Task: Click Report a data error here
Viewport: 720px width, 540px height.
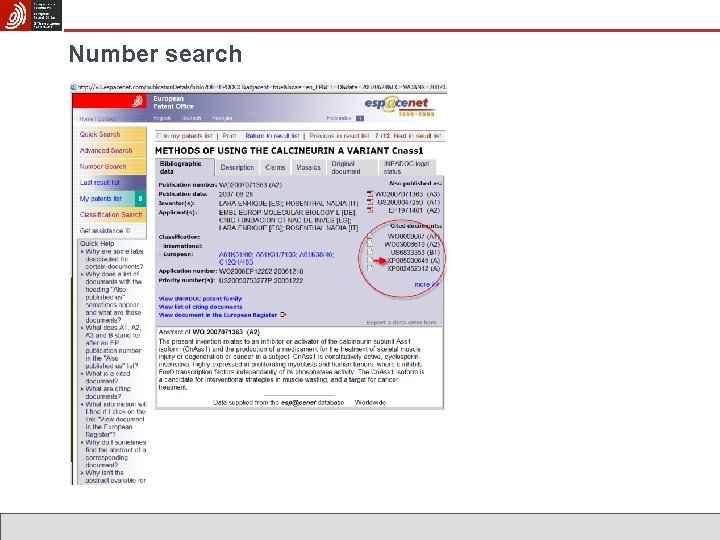Action: pyautogui.click(x=401, y=322)
